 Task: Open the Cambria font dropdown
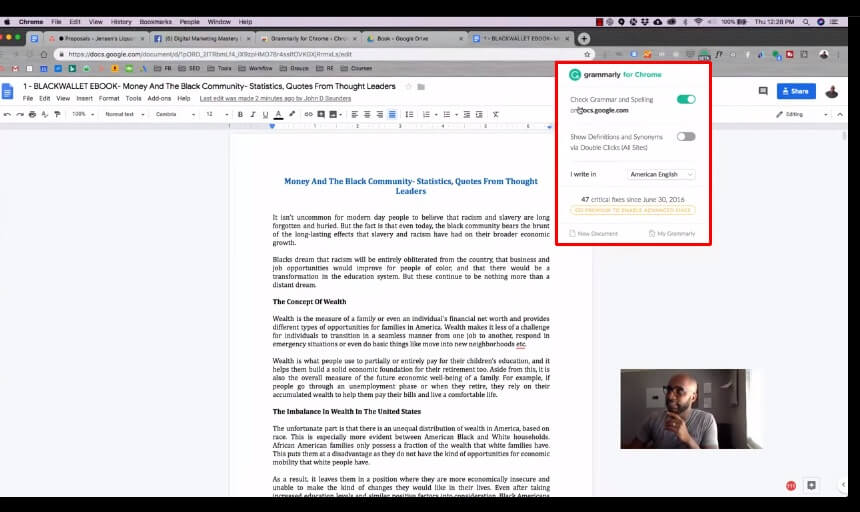click(x=176, y=115)
